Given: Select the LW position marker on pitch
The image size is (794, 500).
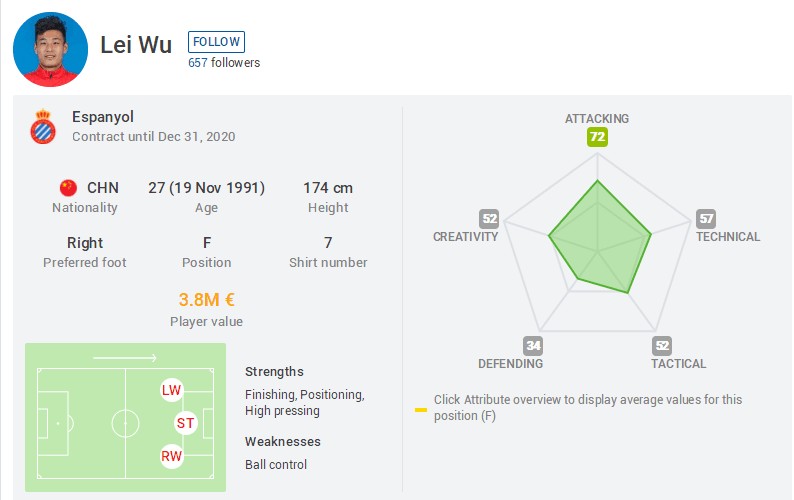Looking at the screenshot, I should [x=171, y=390].
